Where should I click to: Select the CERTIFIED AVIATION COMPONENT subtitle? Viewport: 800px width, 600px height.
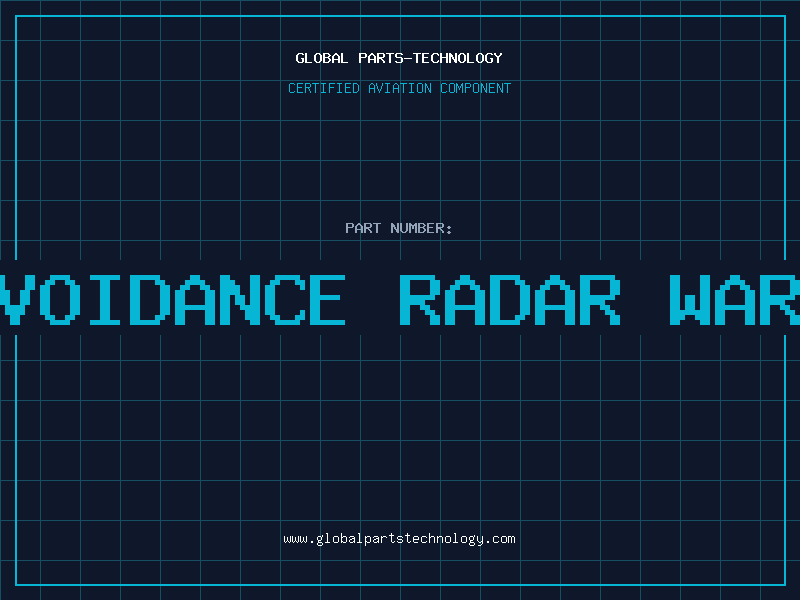[399, 88]
